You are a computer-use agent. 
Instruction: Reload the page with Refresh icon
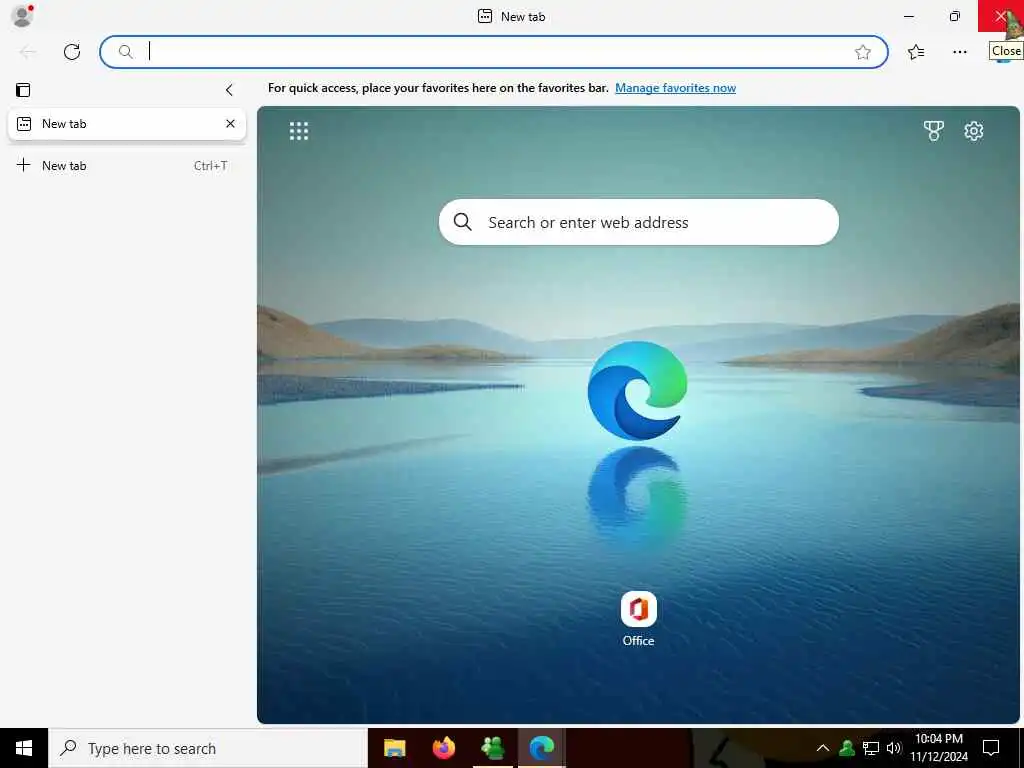(x=72, y=52)
